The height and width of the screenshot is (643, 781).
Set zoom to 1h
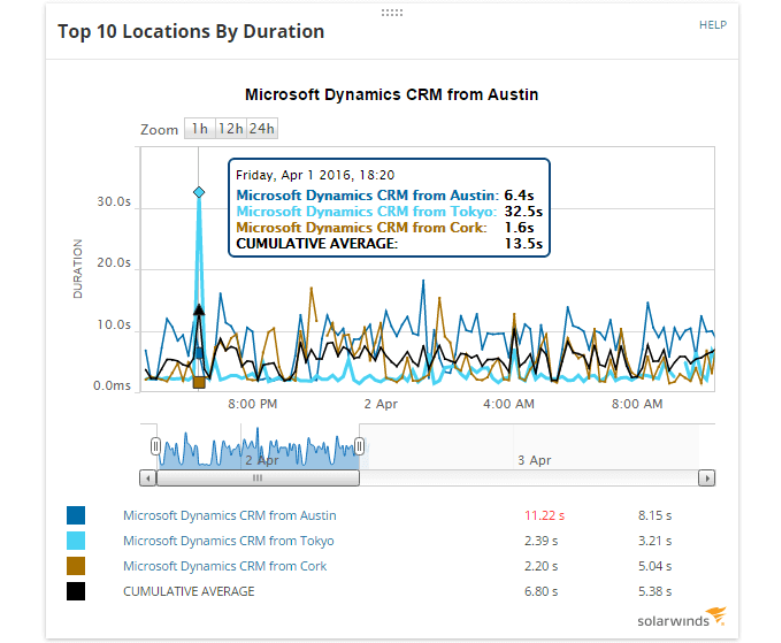tap(200, 129)
